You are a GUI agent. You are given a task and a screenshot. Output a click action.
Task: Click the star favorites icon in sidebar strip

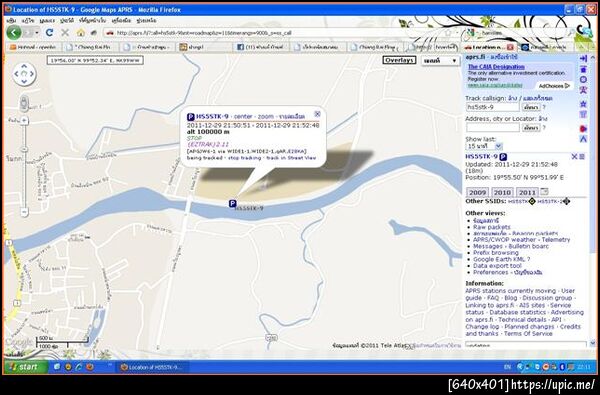583,104
